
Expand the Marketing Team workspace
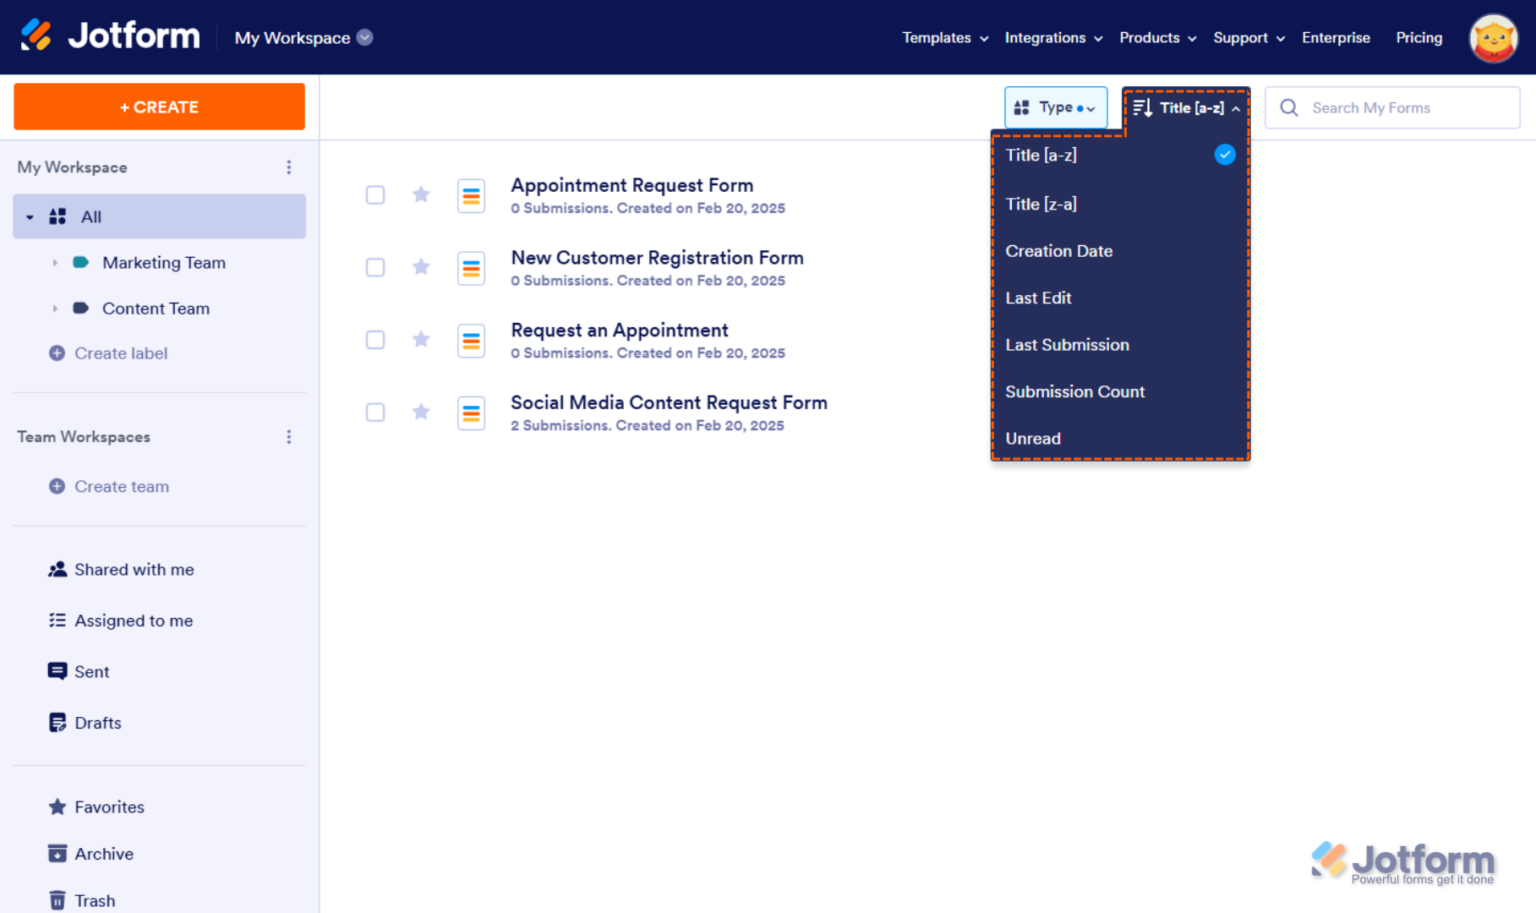point(54,262)
